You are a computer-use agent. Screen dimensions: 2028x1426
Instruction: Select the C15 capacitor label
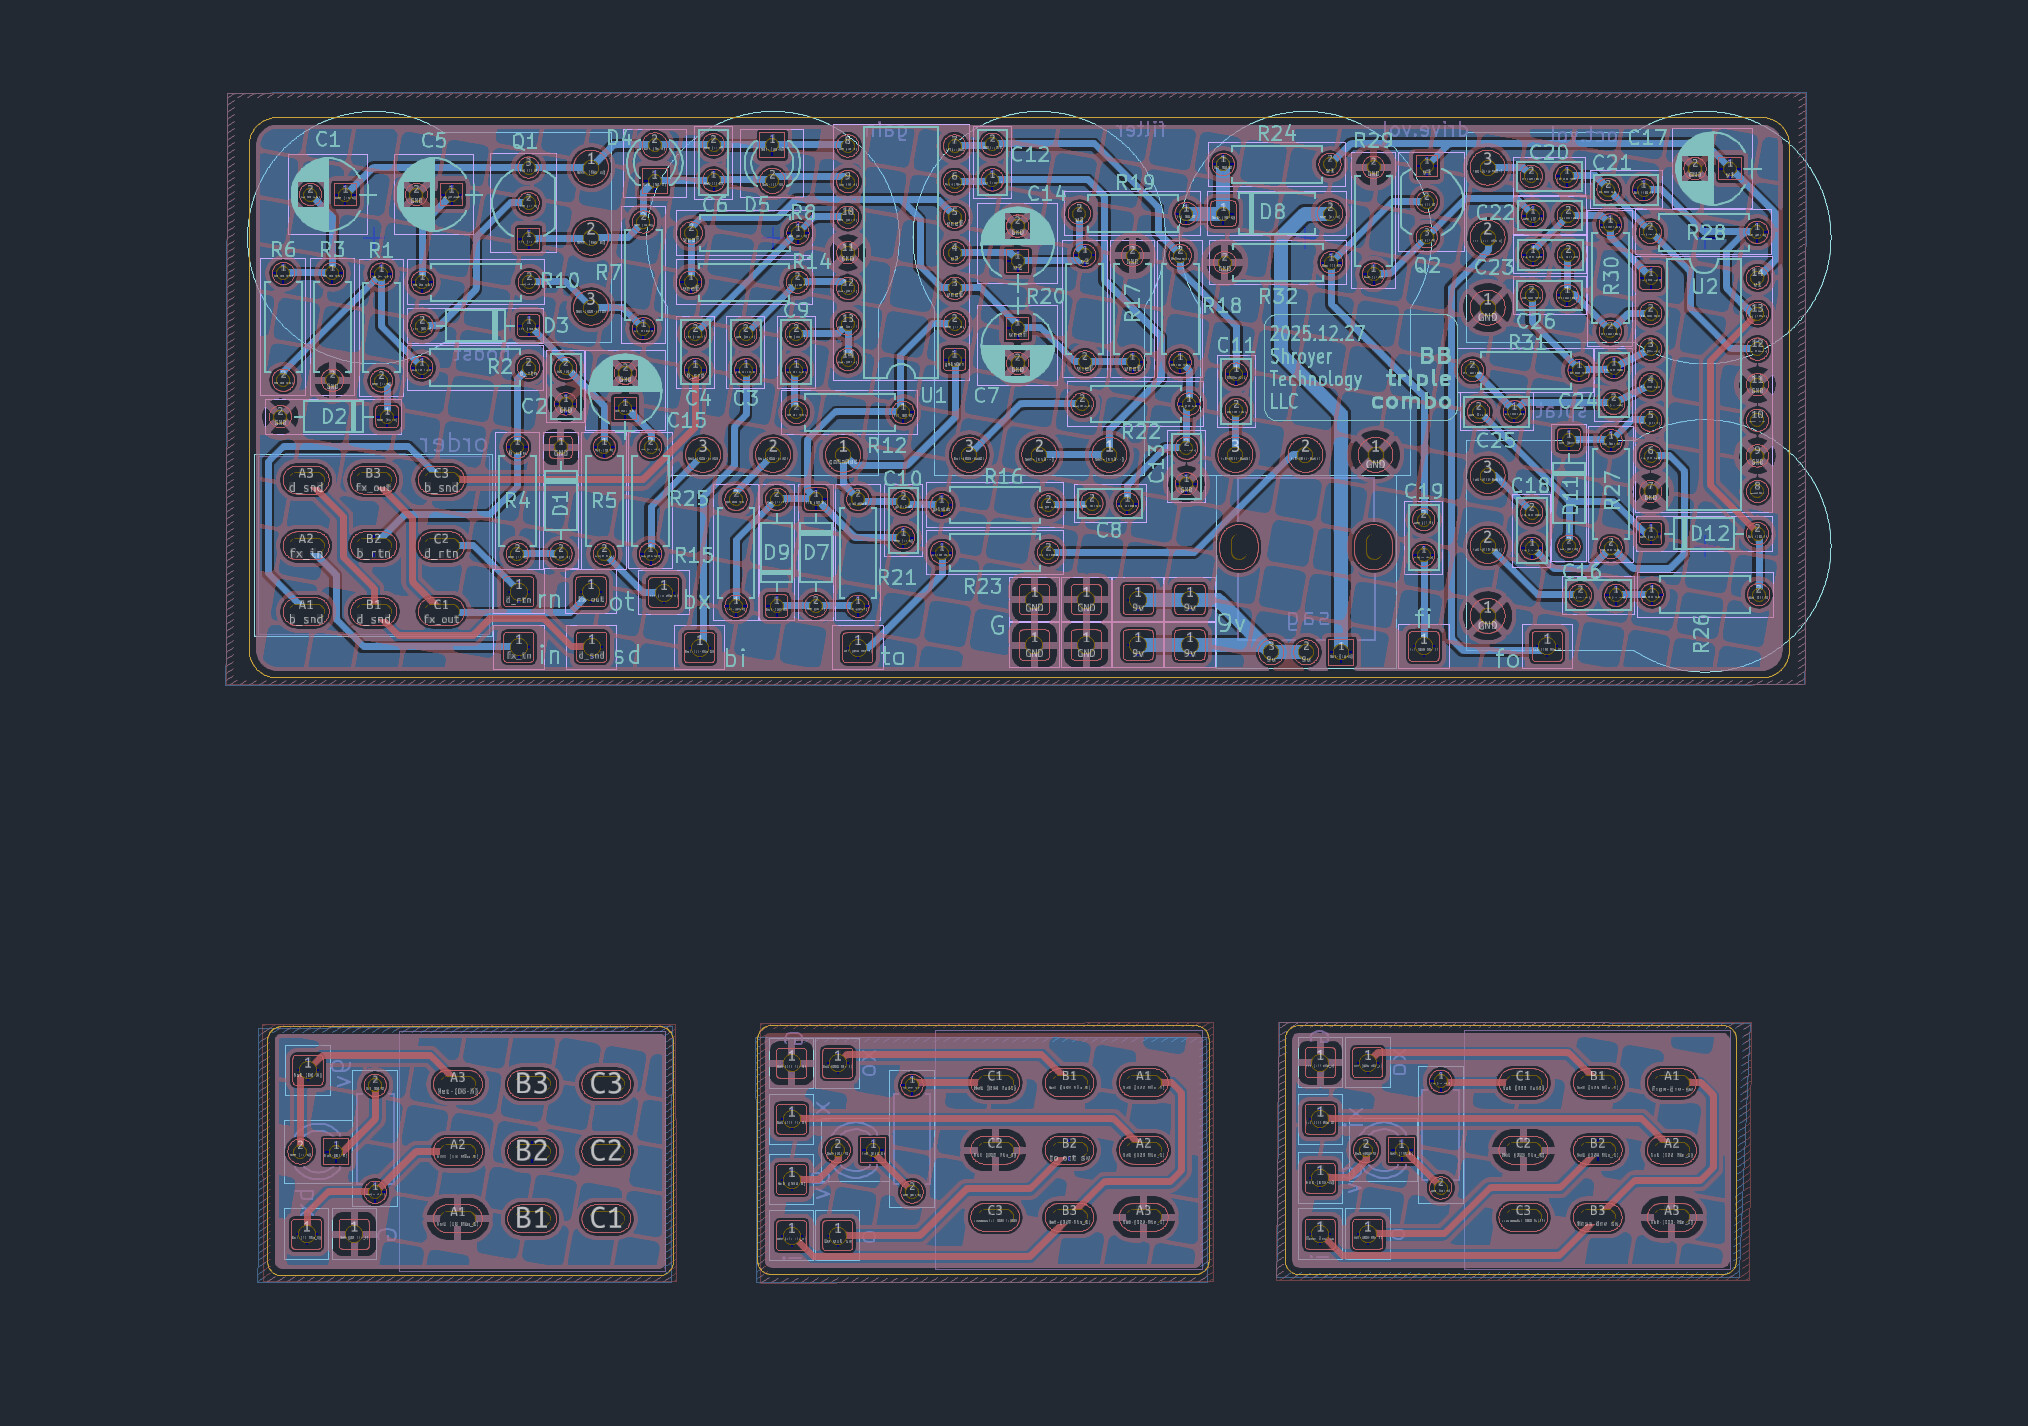pos(686,420)
